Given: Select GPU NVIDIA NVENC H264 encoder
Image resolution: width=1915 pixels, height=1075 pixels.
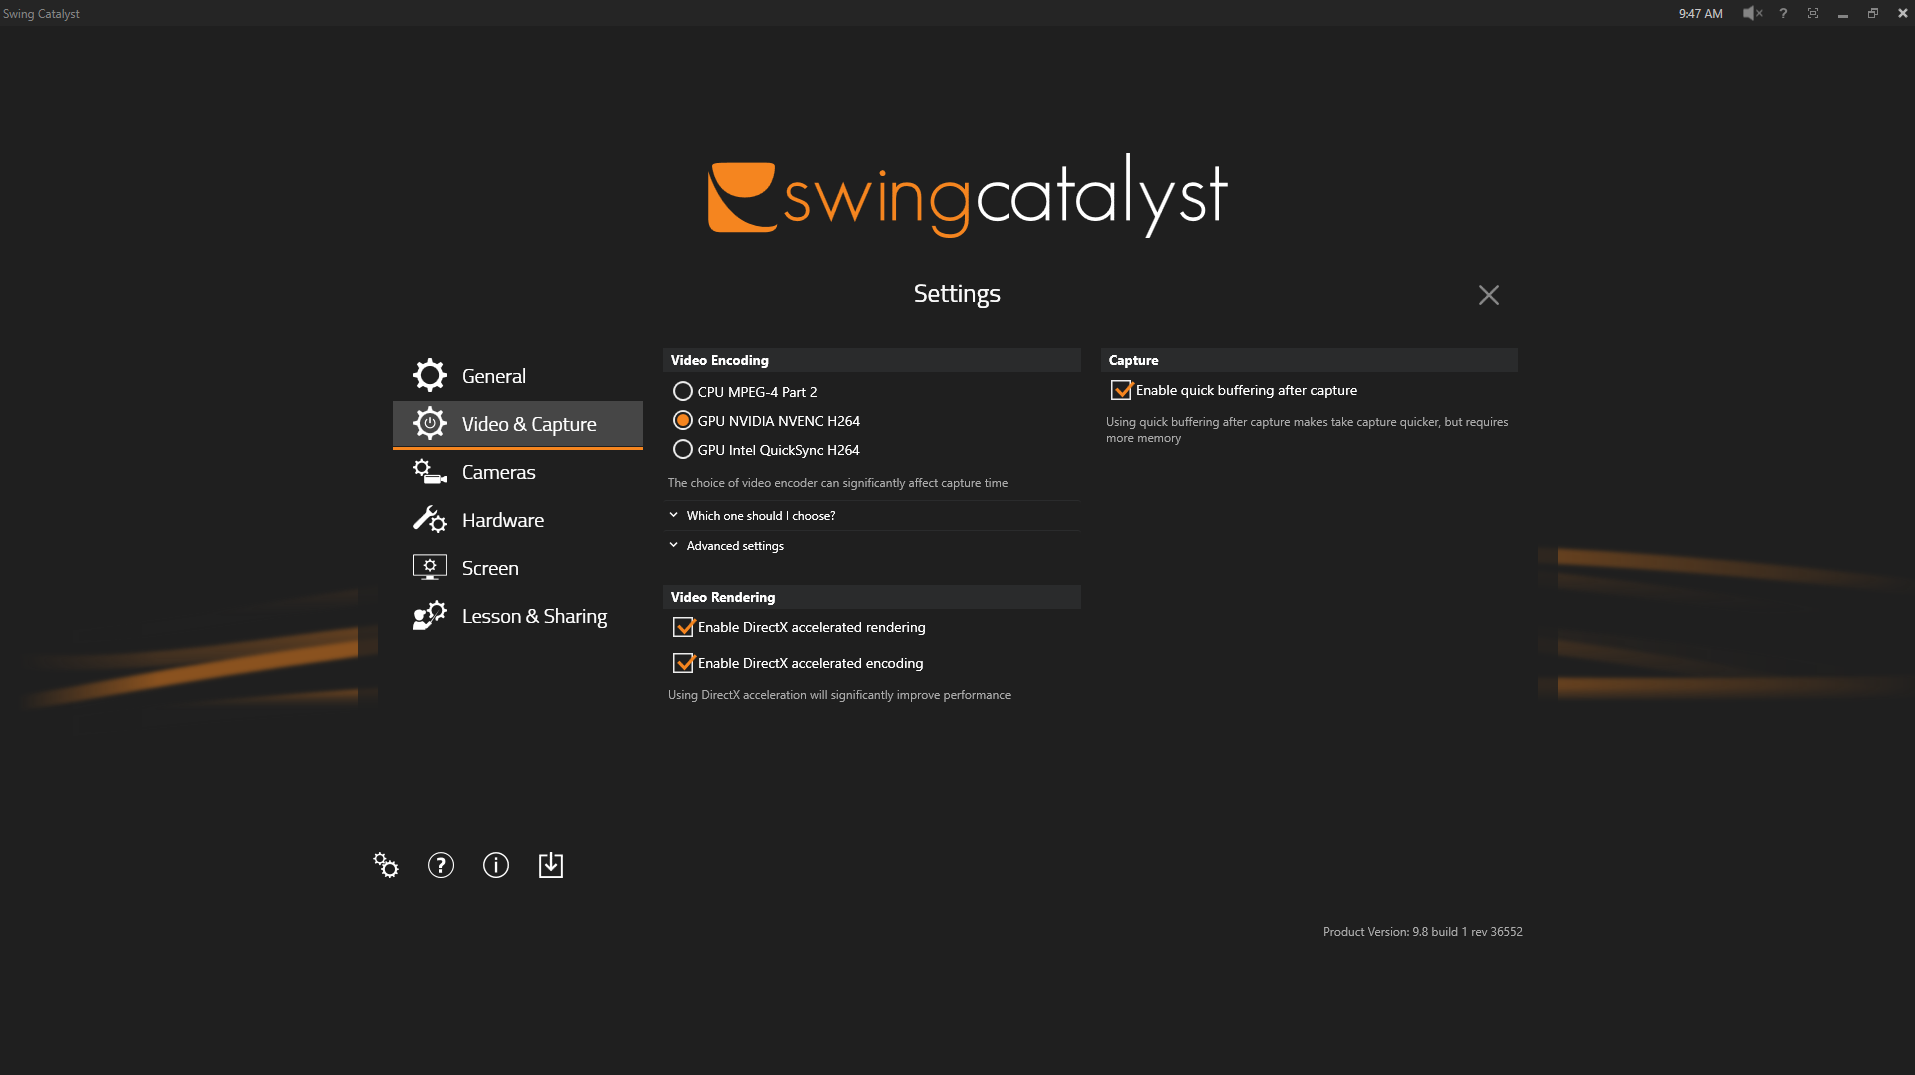Looking at the screenshot, I should pyautogui.click(x=683, y=421).
